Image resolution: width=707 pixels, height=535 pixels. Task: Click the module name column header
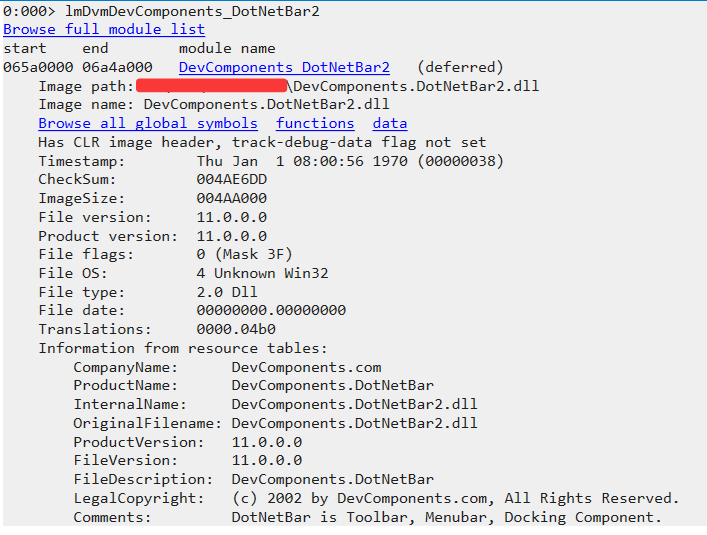227,49
